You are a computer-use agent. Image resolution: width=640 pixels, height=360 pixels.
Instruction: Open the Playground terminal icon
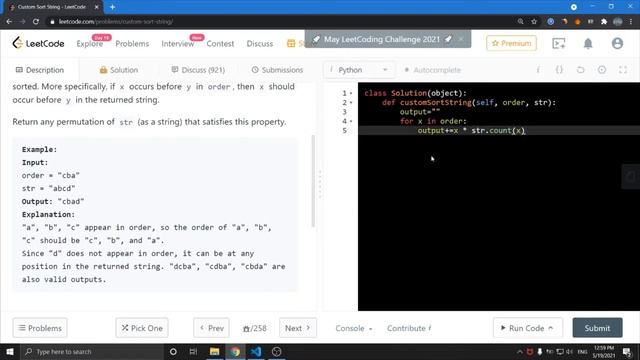(x=558, y=43)
